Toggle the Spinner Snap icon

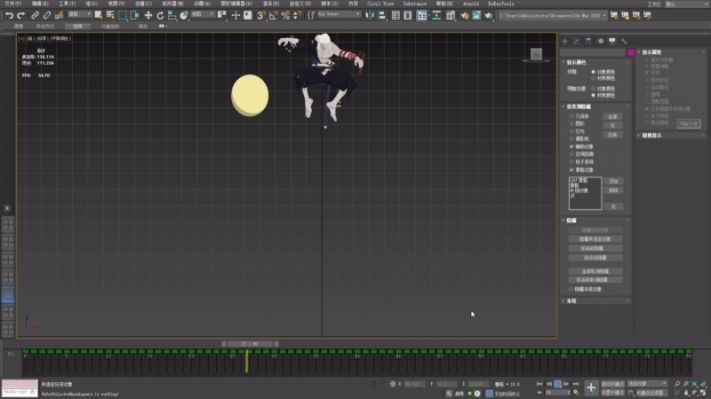click(297, 15)
